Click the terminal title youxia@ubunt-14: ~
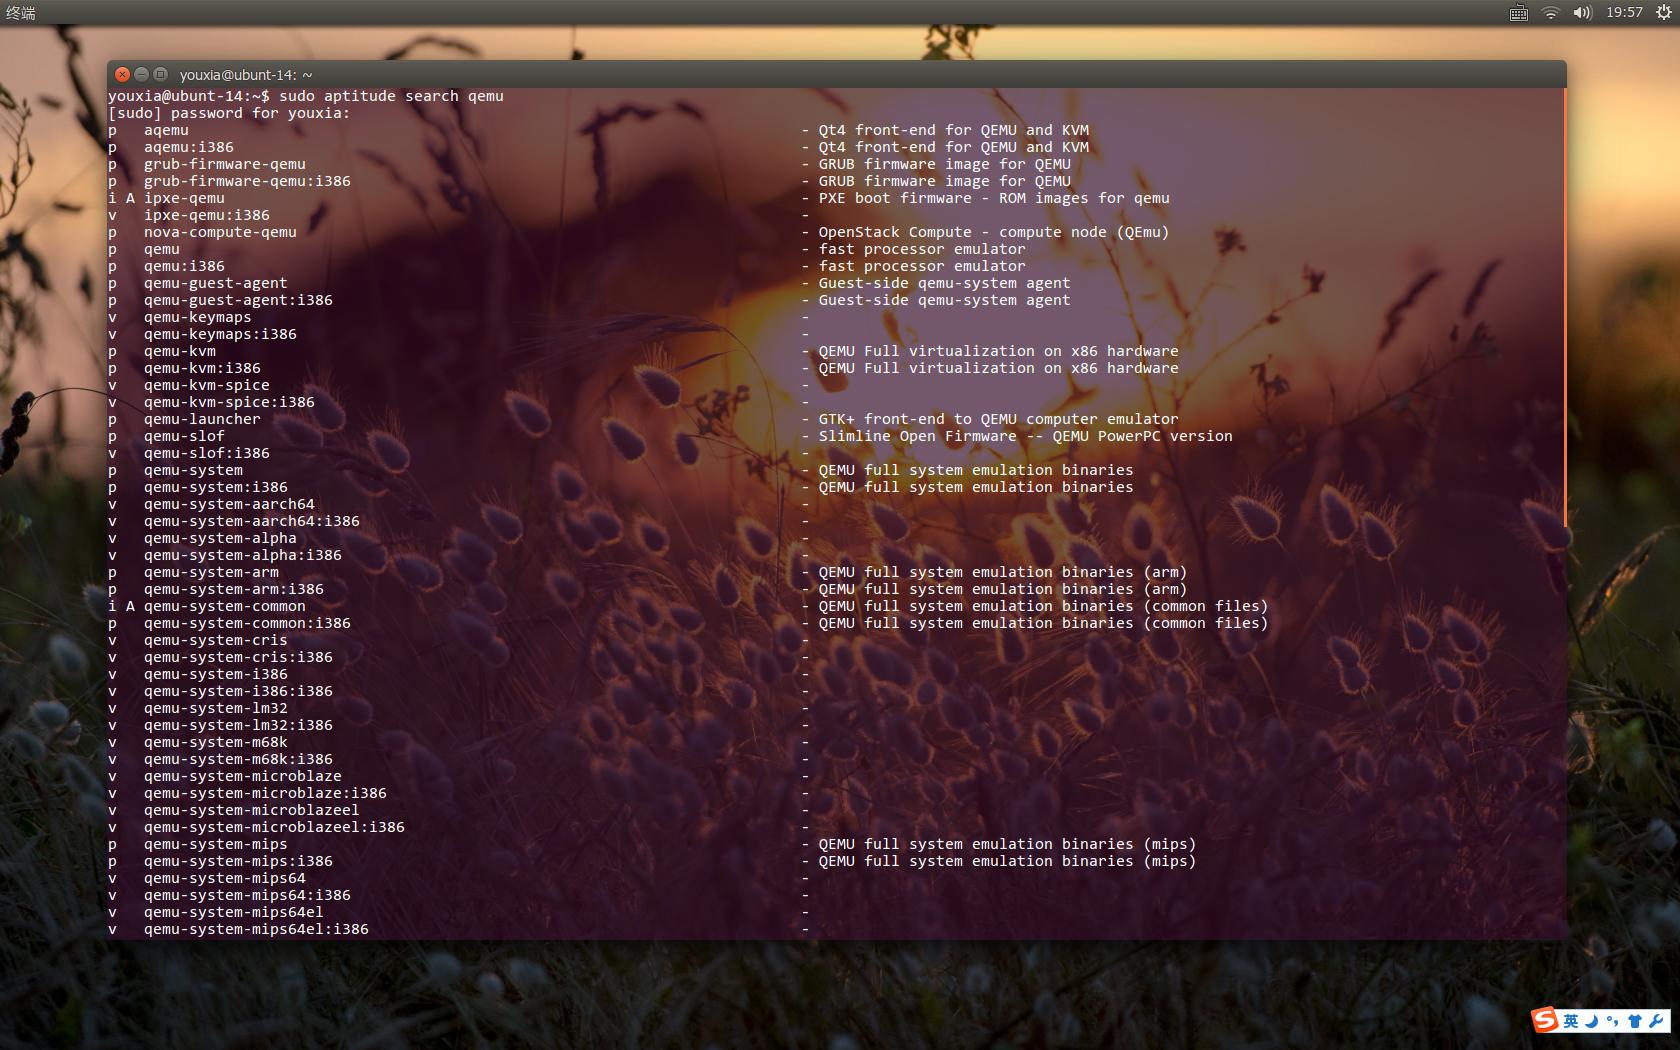The width and height of the screenshot is (1680, 1050). pyautogui.click(x=246, y=75)
